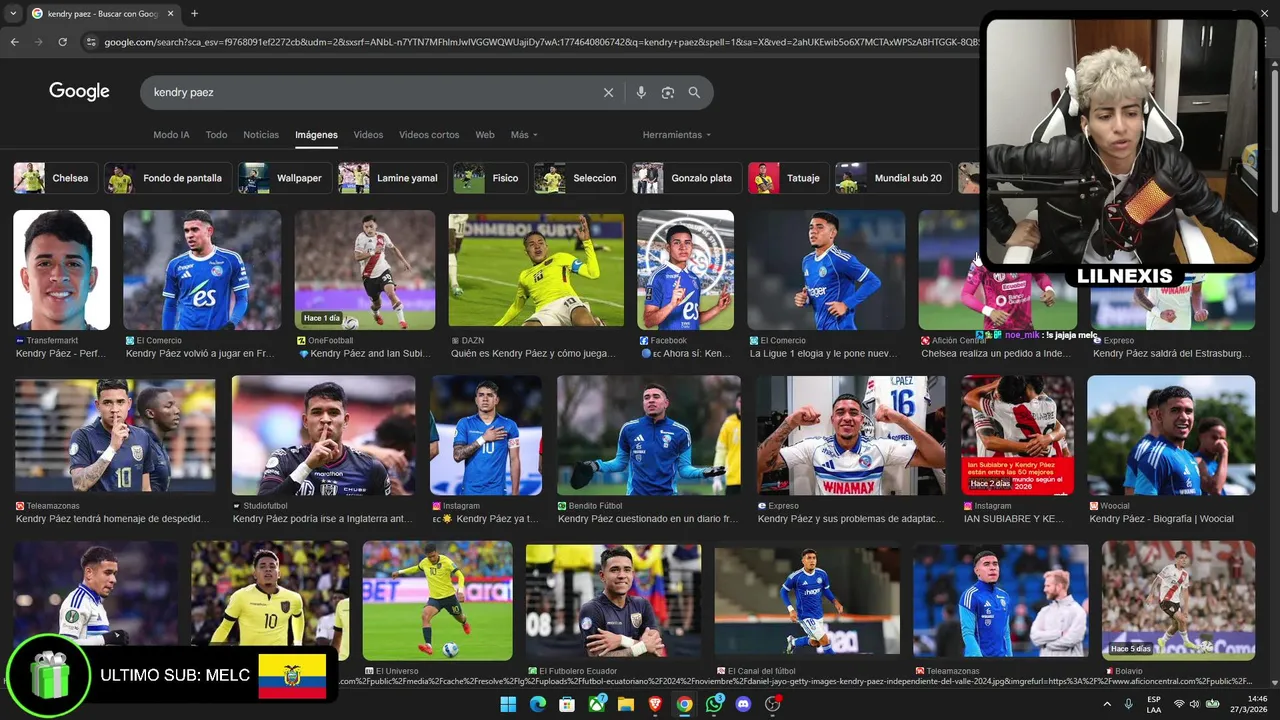Open the Studiofutbol finger-on-lips image
Viewport: 1280px width, 720px height.
click(x=323, y=435)
